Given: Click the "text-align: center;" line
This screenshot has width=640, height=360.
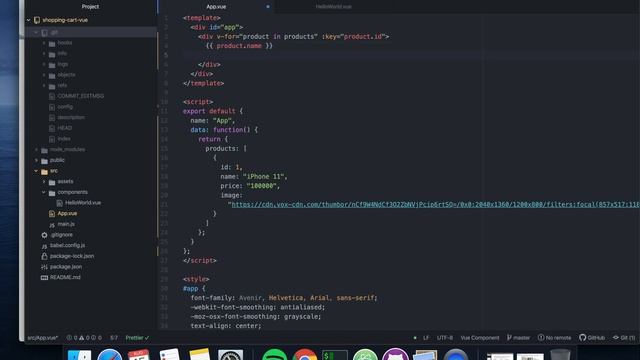Looking at the screenshot, I should click(226, 326).
